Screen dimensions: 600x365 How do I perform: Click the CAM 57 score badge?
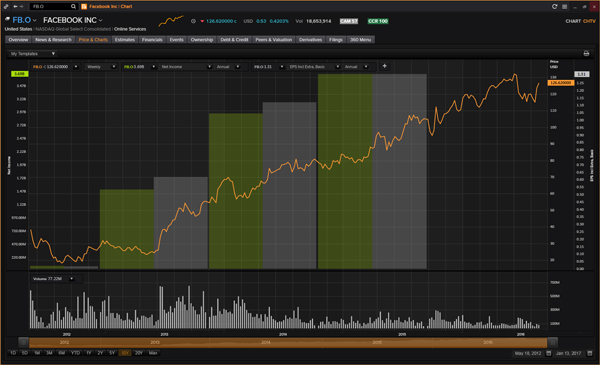[349, 21]
